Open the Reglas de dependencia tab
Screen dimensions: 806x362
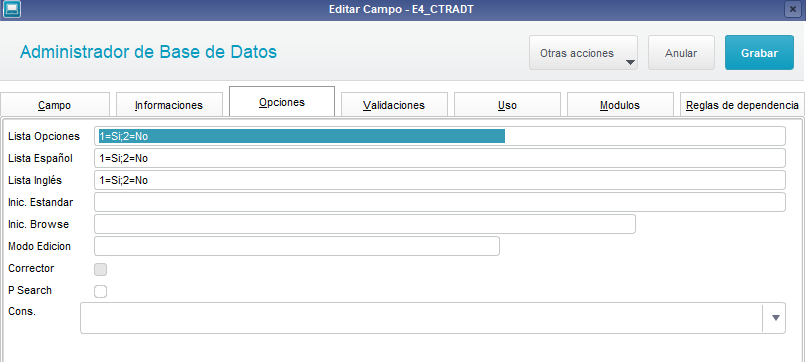742,104
